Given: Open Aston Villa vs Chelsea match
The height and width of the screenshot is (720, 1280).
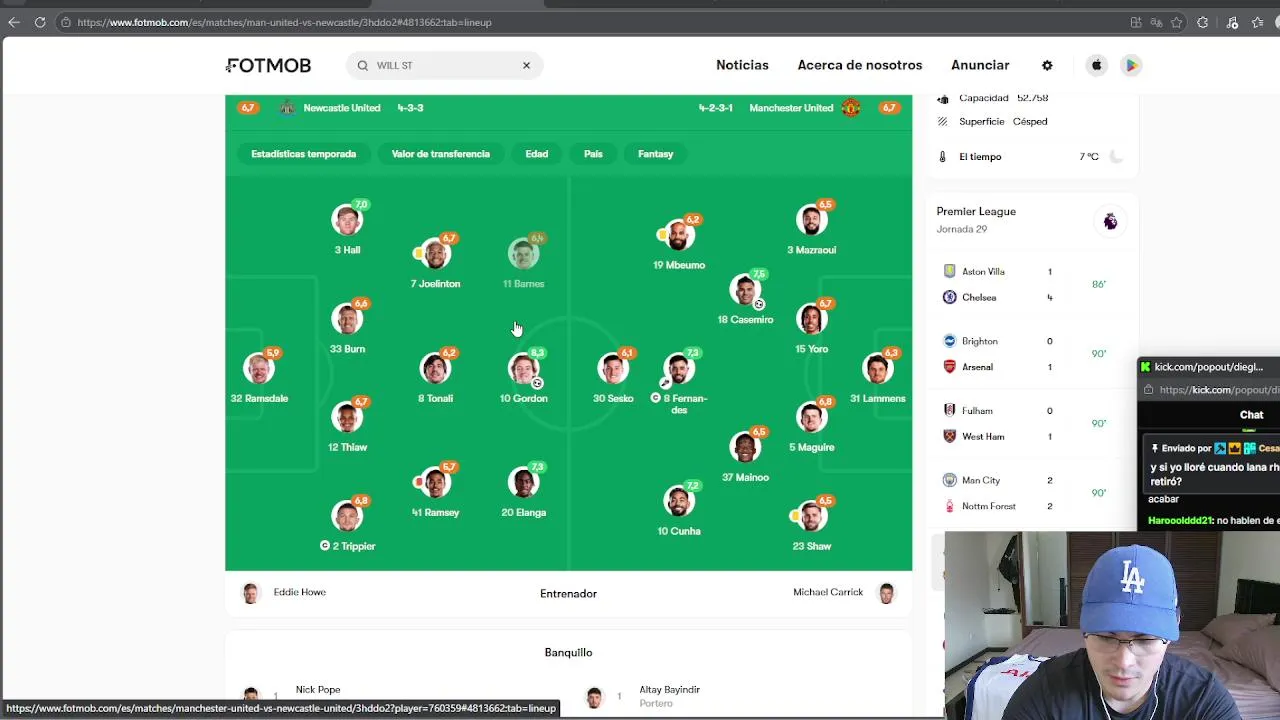Looking at the screenshot, I should [1032, 284].
